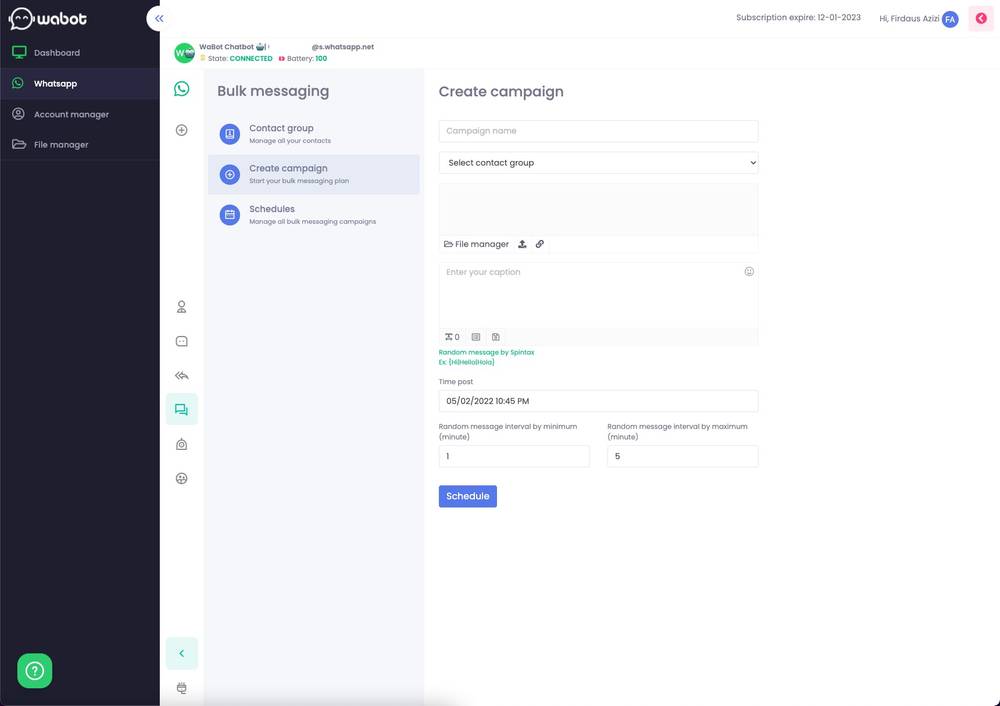Collapse sidebar with the bottom-left arrow
The width and height of the screenshot is (1000, 706).
[179, 651]
